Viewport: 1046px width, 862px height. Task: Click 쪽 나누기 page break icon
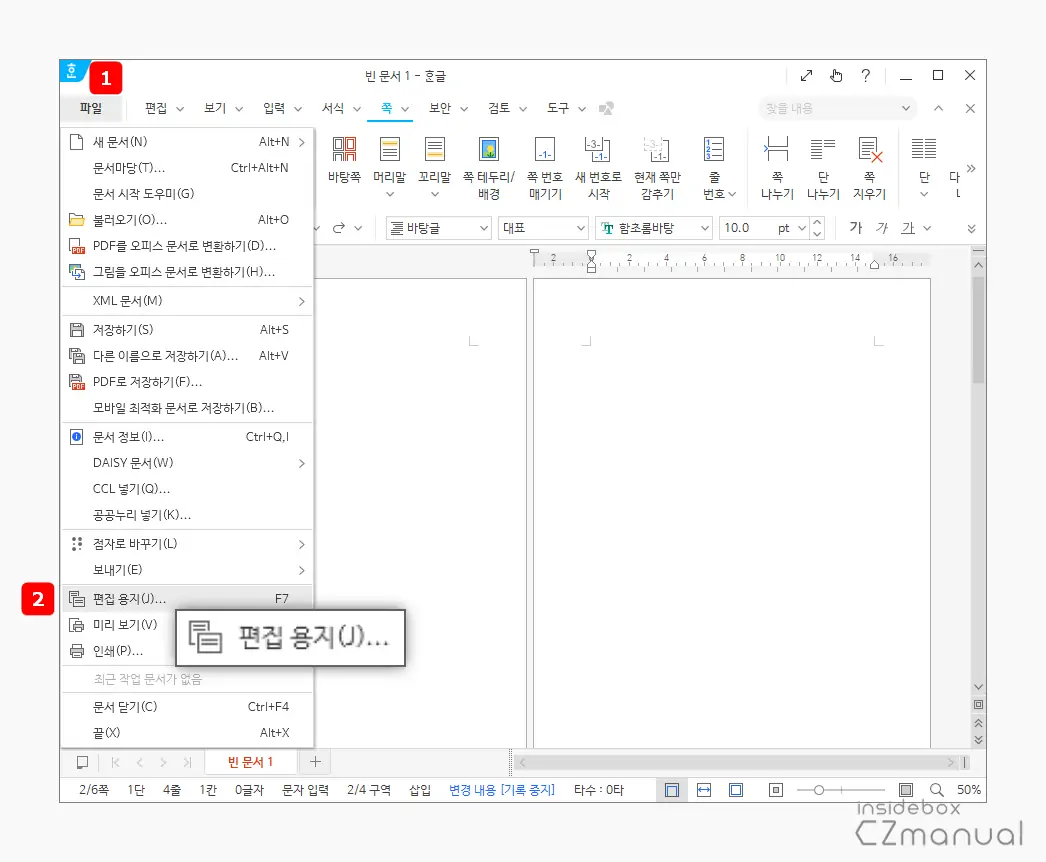click(x=777, y=149)
